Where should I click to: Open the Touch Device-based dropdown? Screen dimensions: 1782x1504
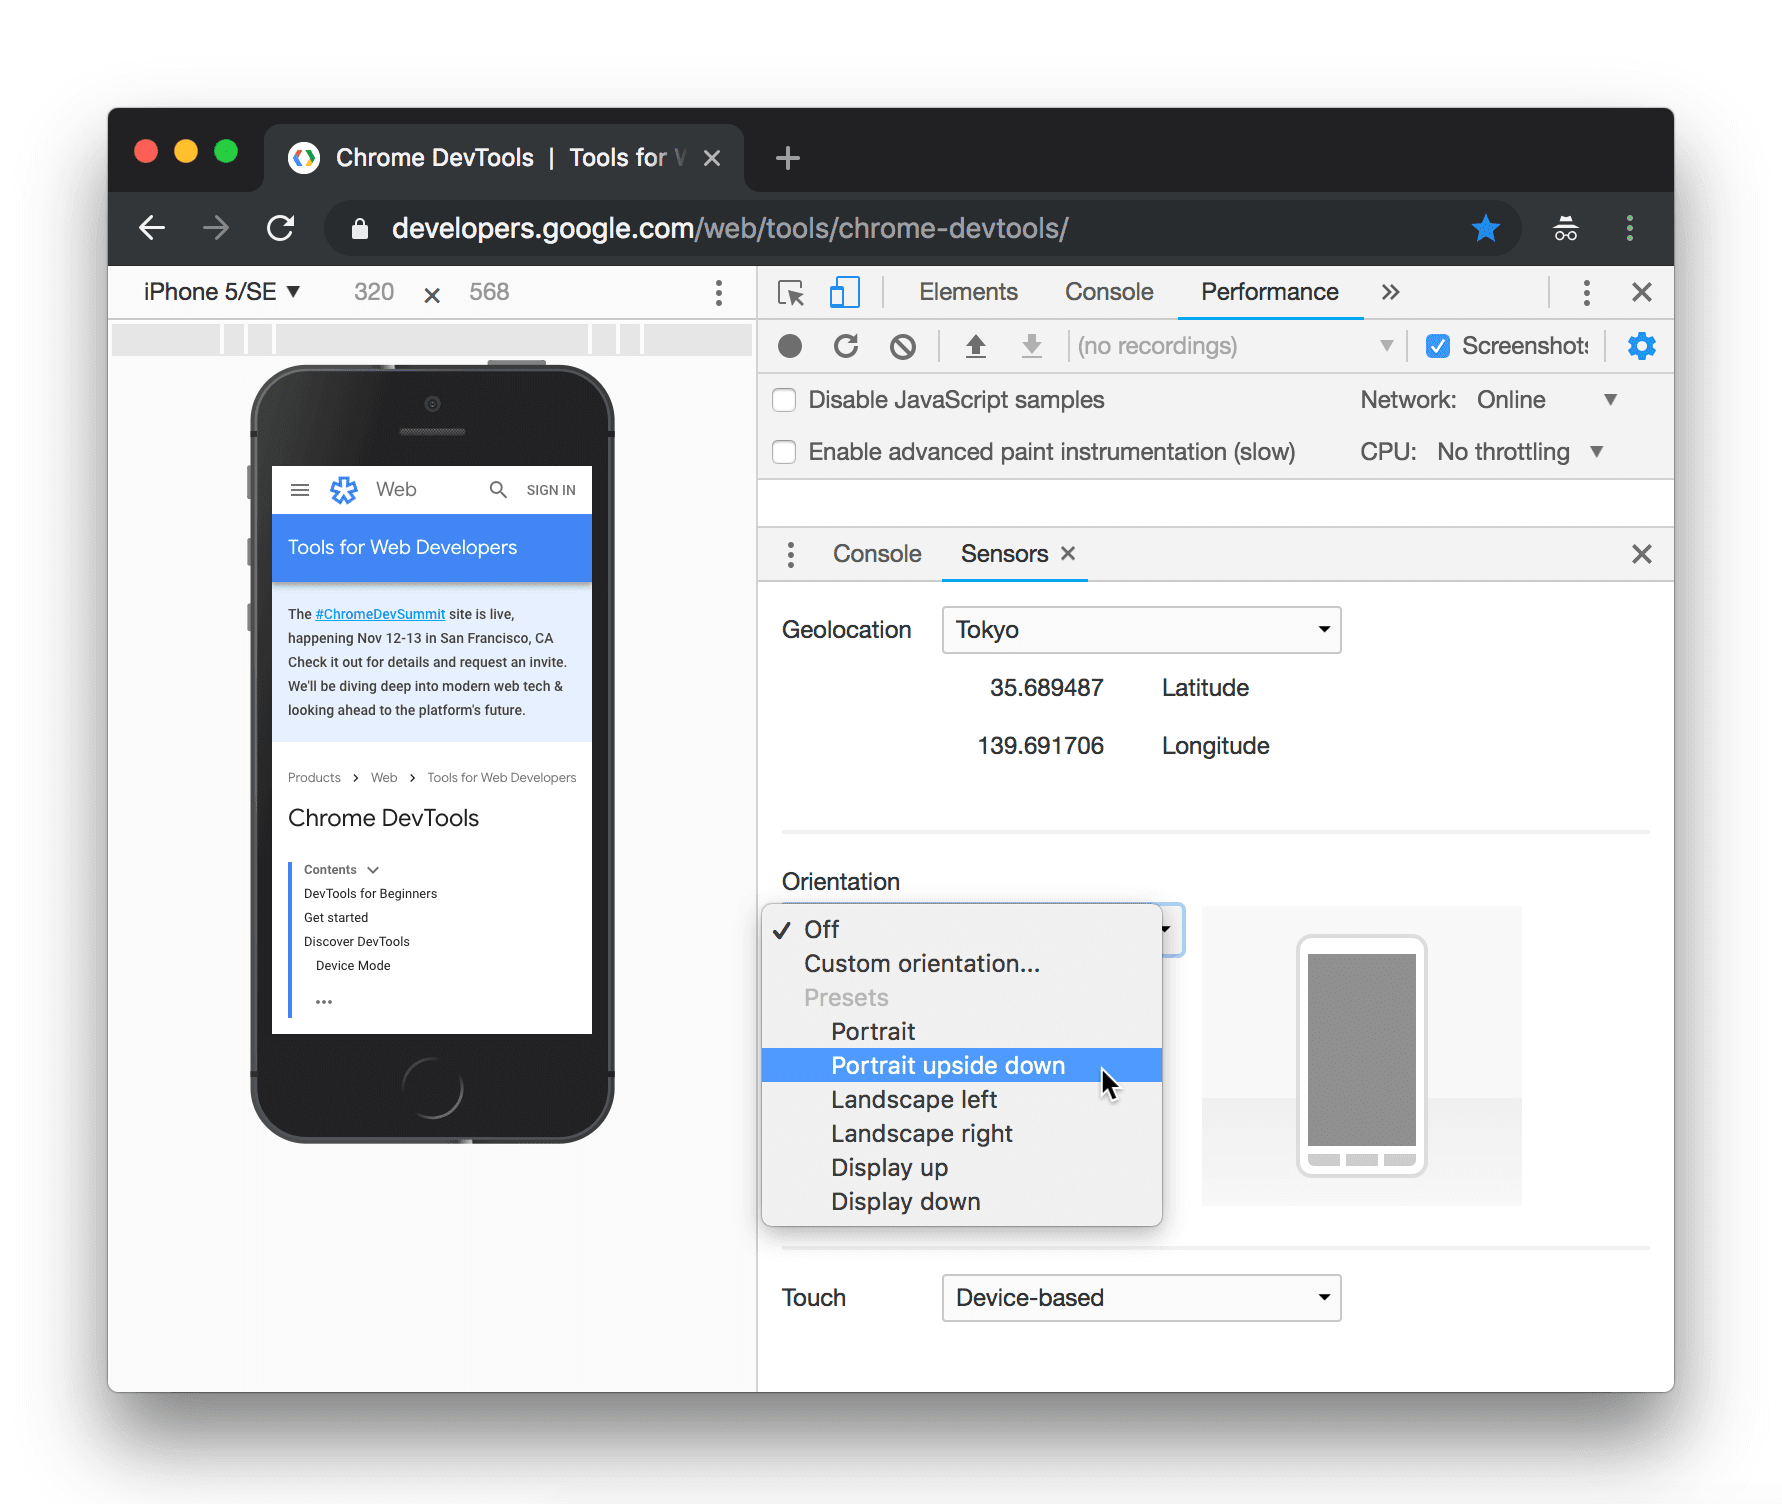(x=1140, y=1297)
